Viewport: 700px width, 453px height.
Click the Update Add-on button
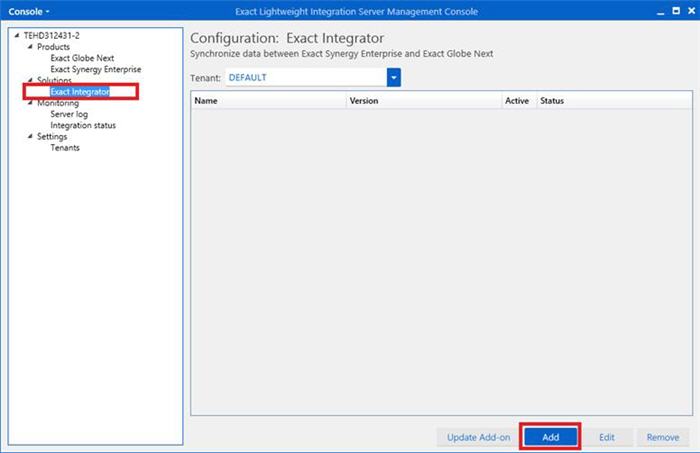(x=478, y=437)
